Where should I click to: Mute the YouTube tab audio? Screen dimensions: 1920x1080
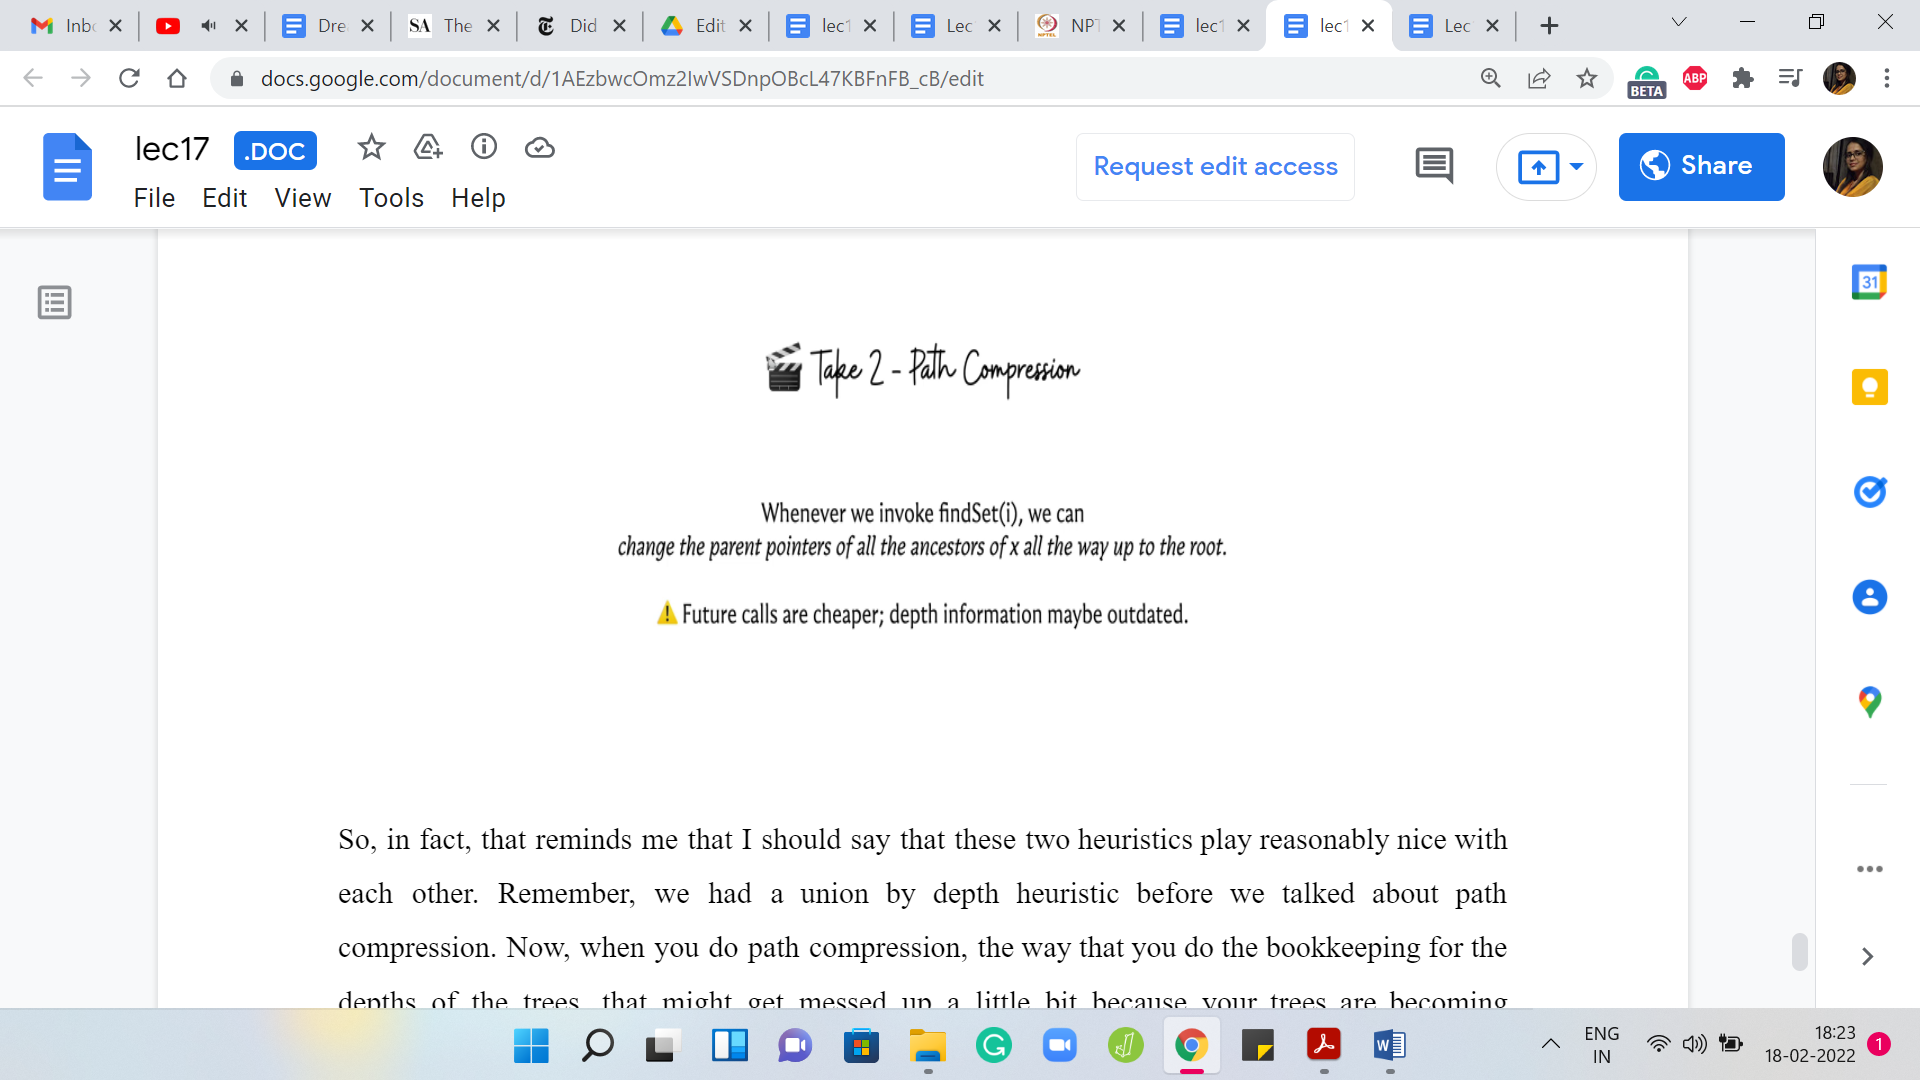208,26
